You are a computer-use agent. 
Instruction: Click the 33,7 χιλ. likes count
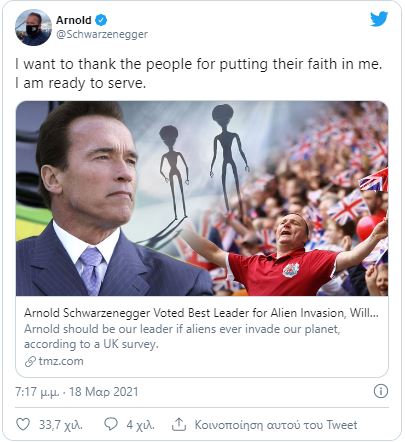point(61,425)
